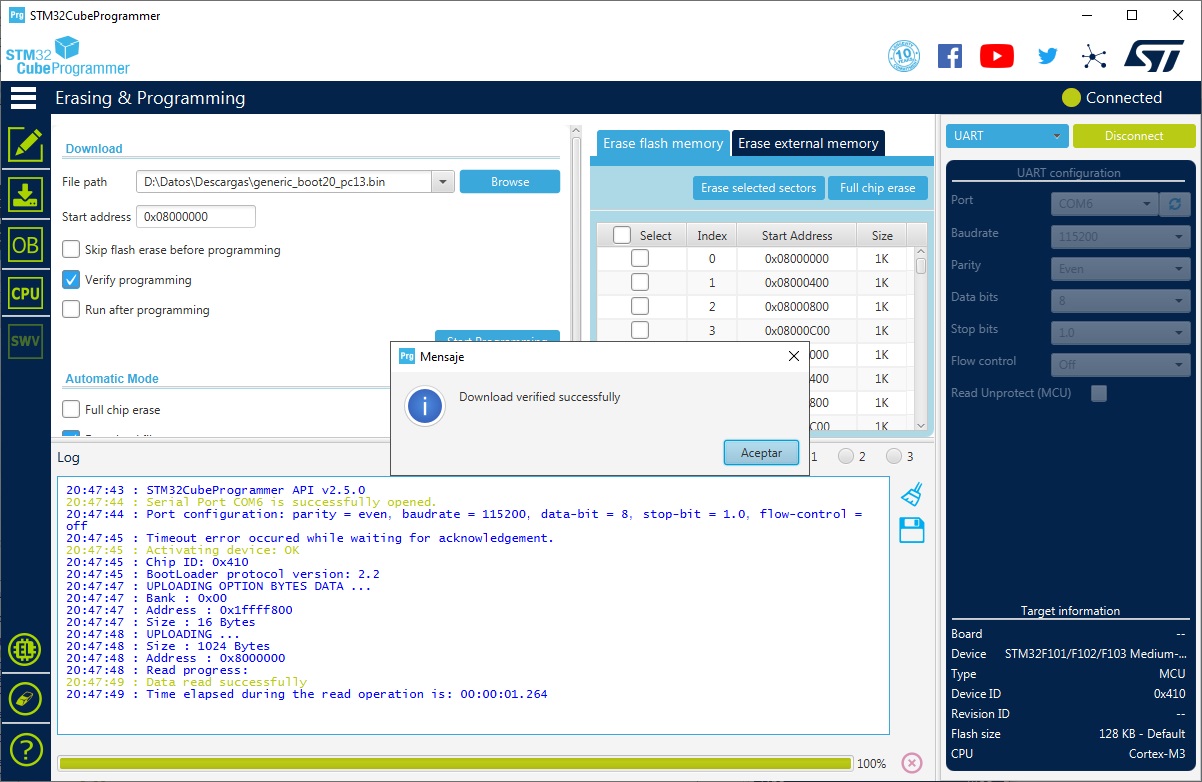Open the external loaders chip icon
The image size is (1202, 782).
[x=25, y=650]
